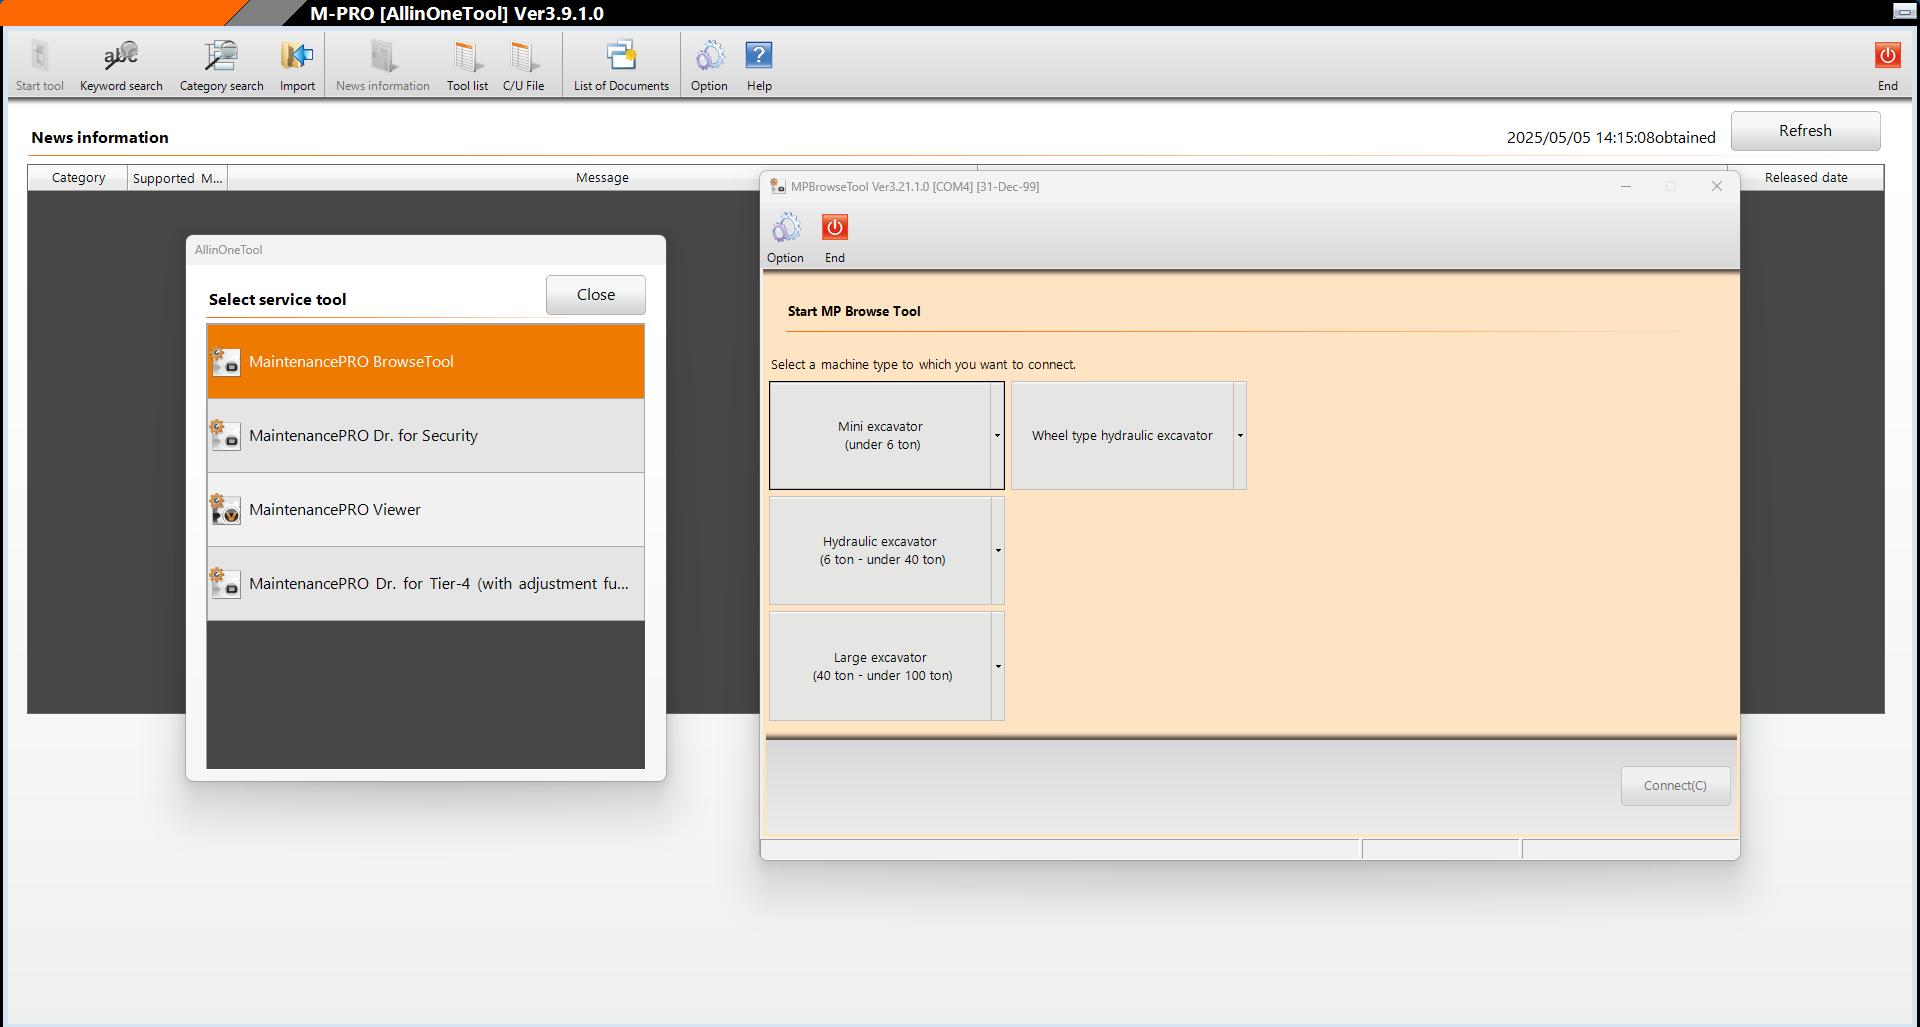The height and width of the screenshot is (1027, 1920).
Task: Click the Import toolbar icon
Action: pos(297,66)
